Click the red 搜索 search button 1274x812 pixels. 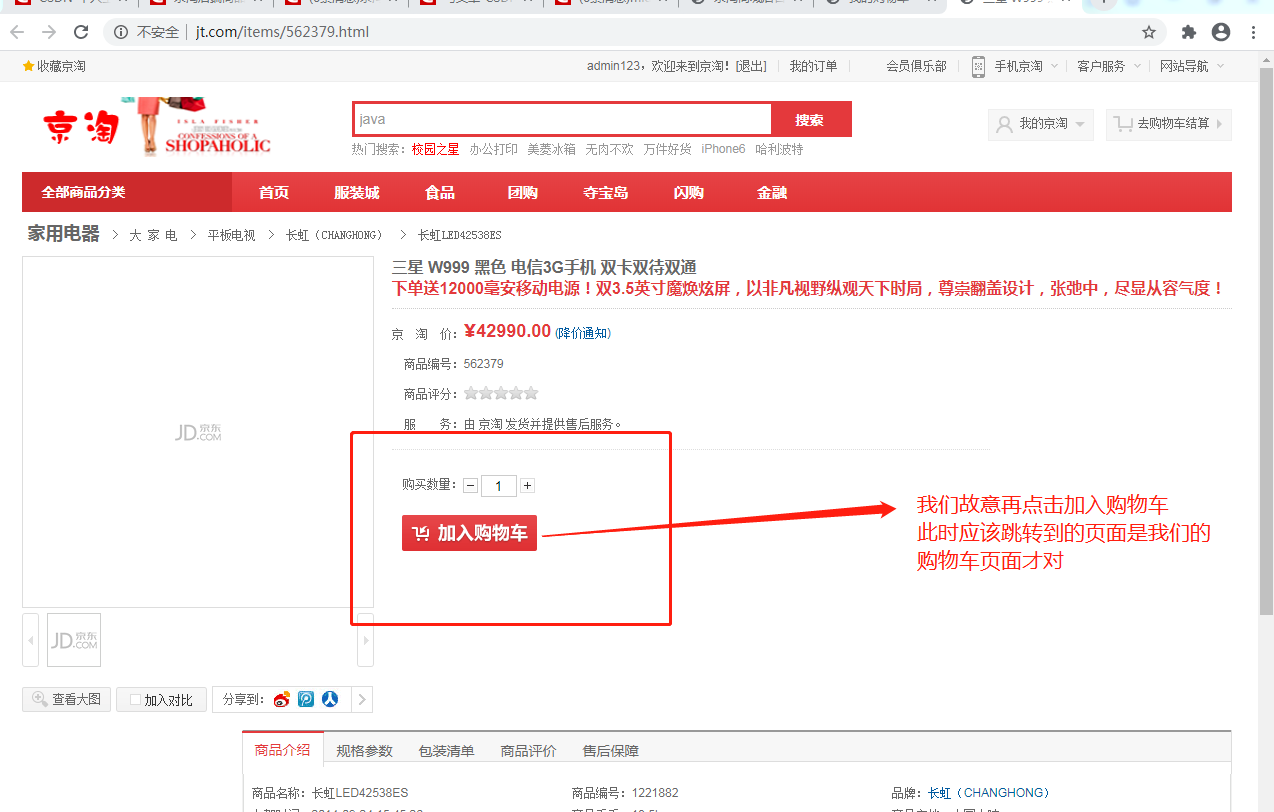pos(811,120)
